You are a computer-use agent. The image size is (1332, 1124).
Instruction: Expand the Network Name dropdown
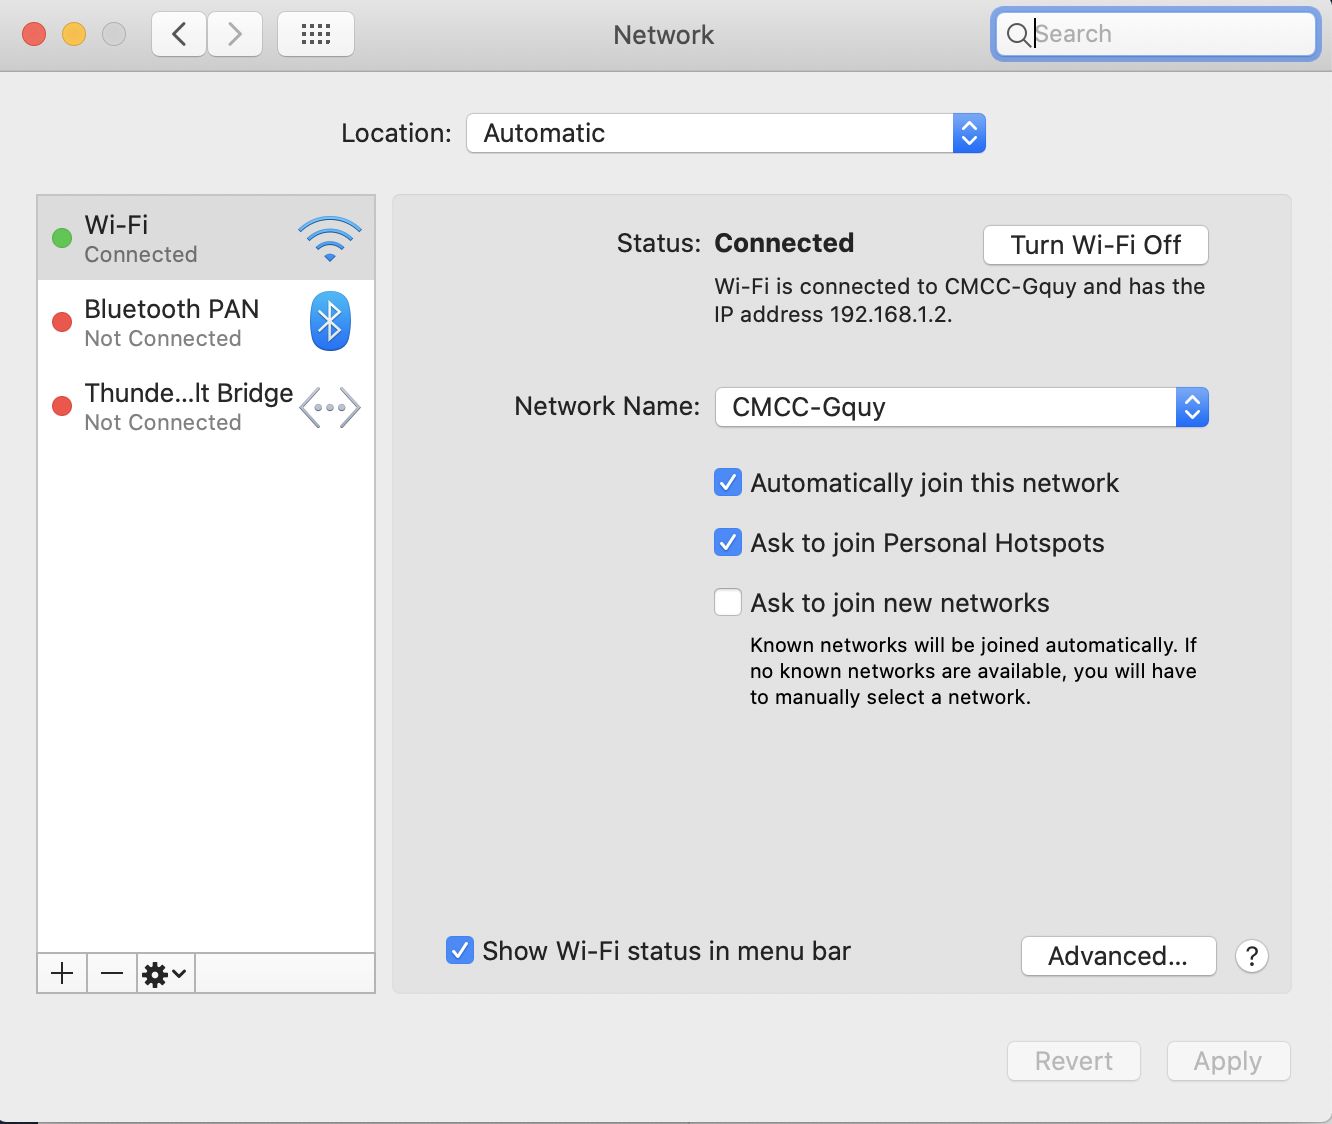(961, 407)
